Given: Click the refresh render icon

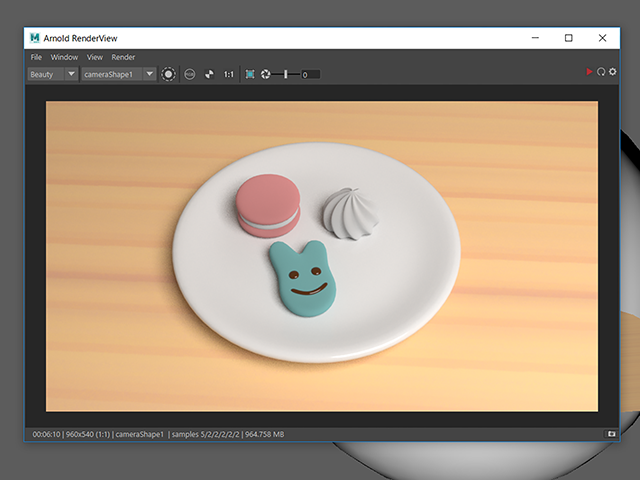Looking at the screenshot, I should click(601, 72).
